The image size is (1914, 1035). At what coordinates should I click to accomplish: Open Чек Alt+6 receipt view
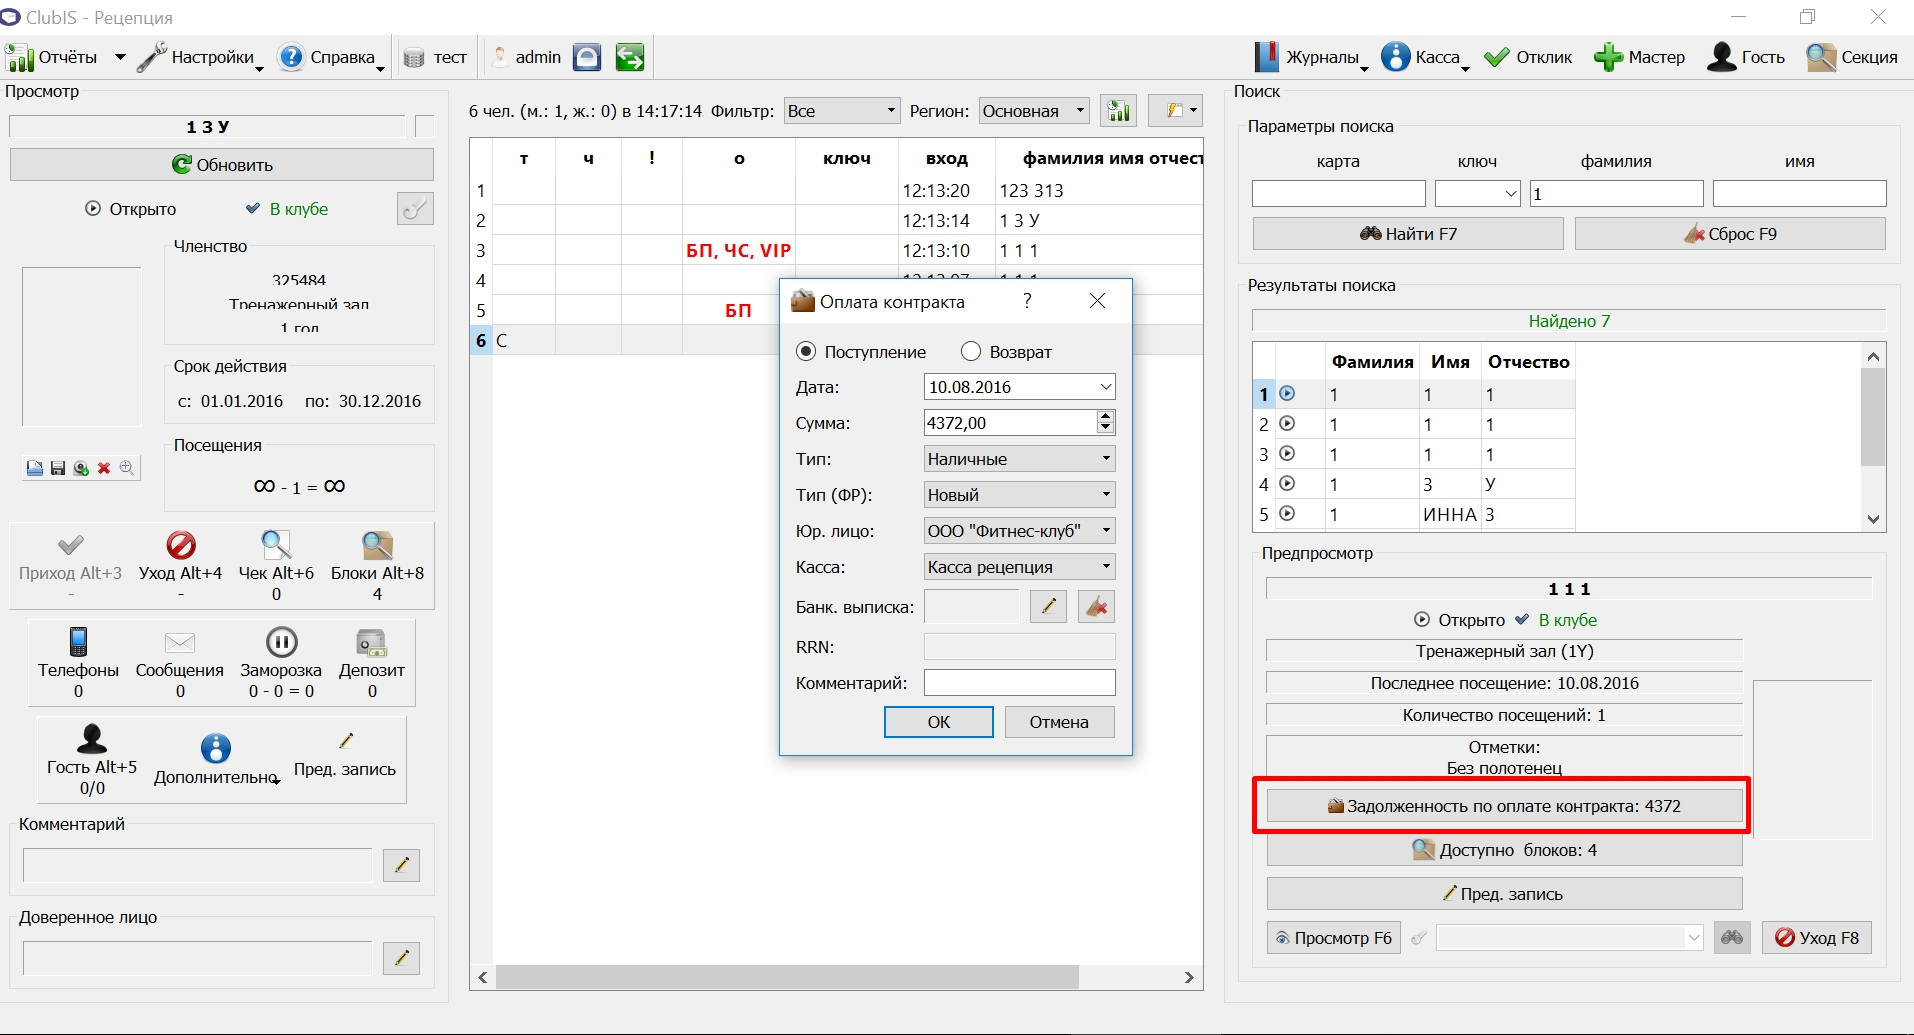[x=276, y=565]
